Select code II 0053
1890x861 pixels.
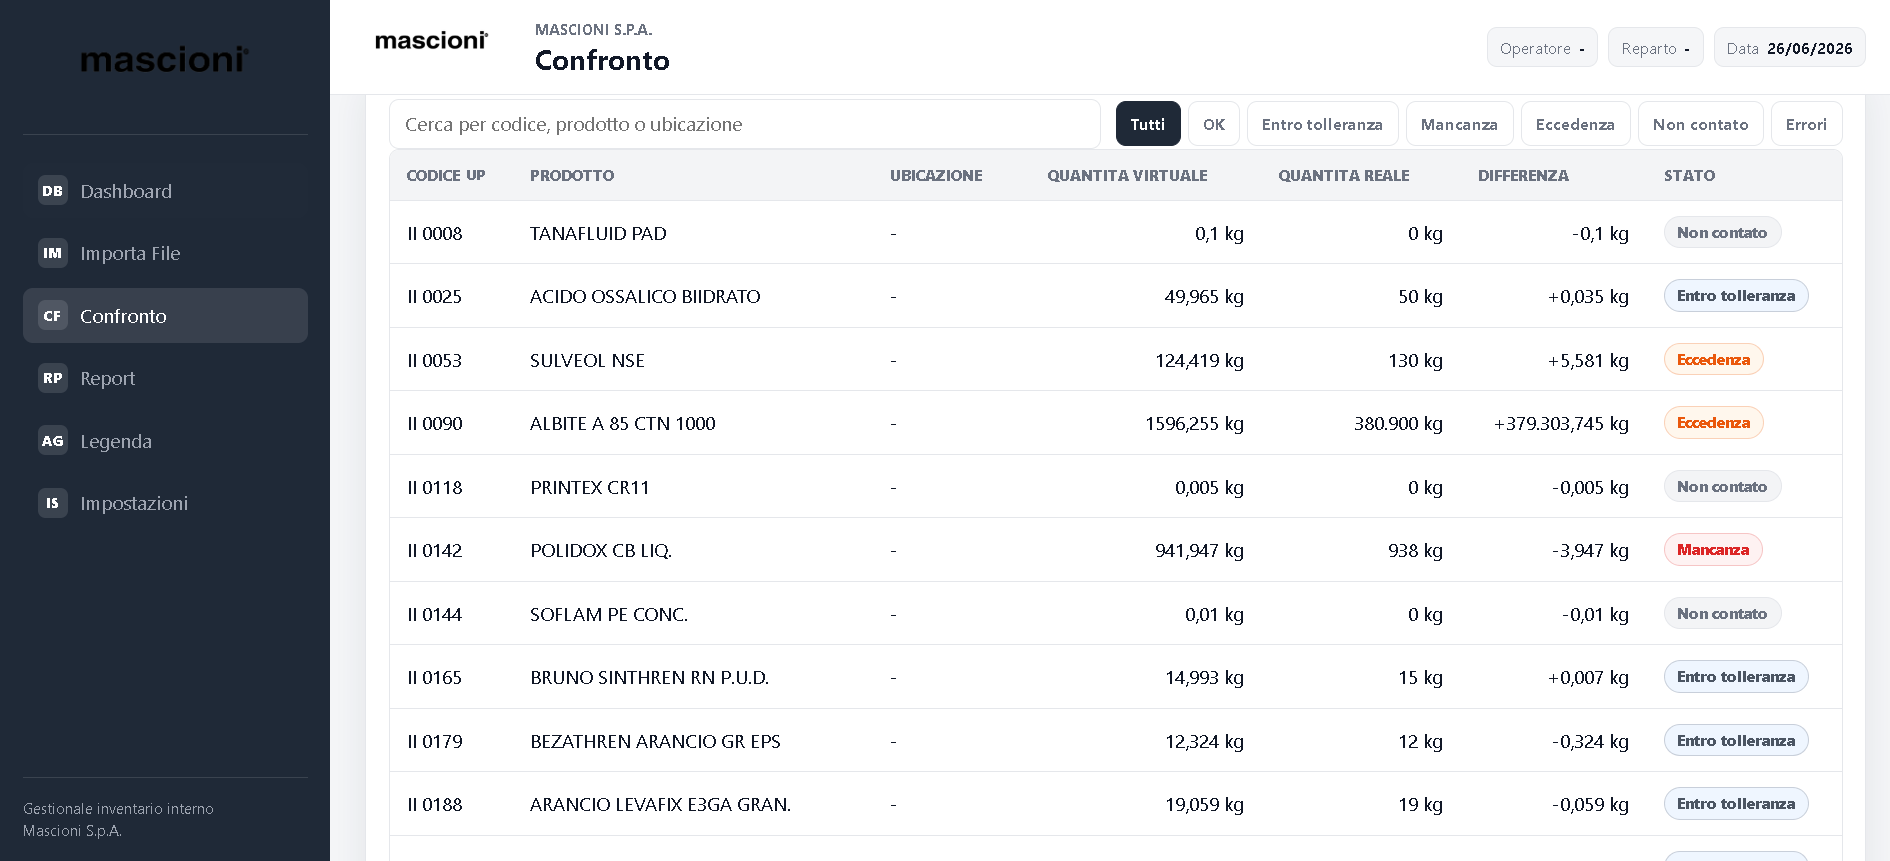435,360
